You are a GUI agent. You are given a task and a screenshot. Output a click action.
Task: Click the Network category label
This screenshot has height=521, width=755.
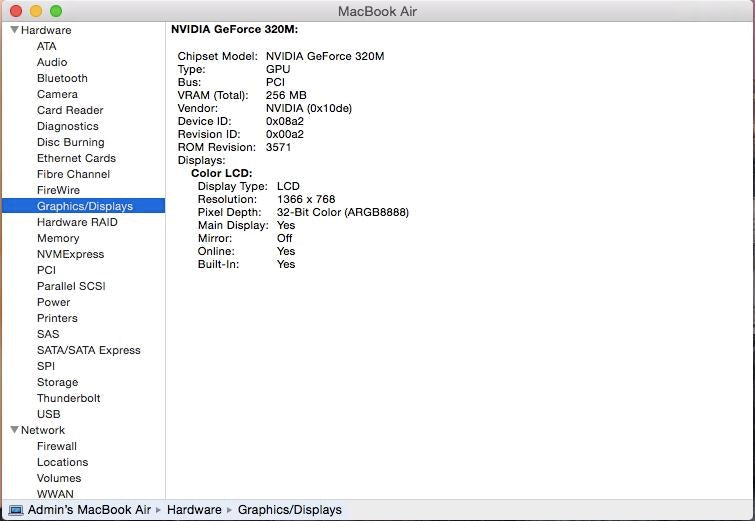[x=43, y=430]
